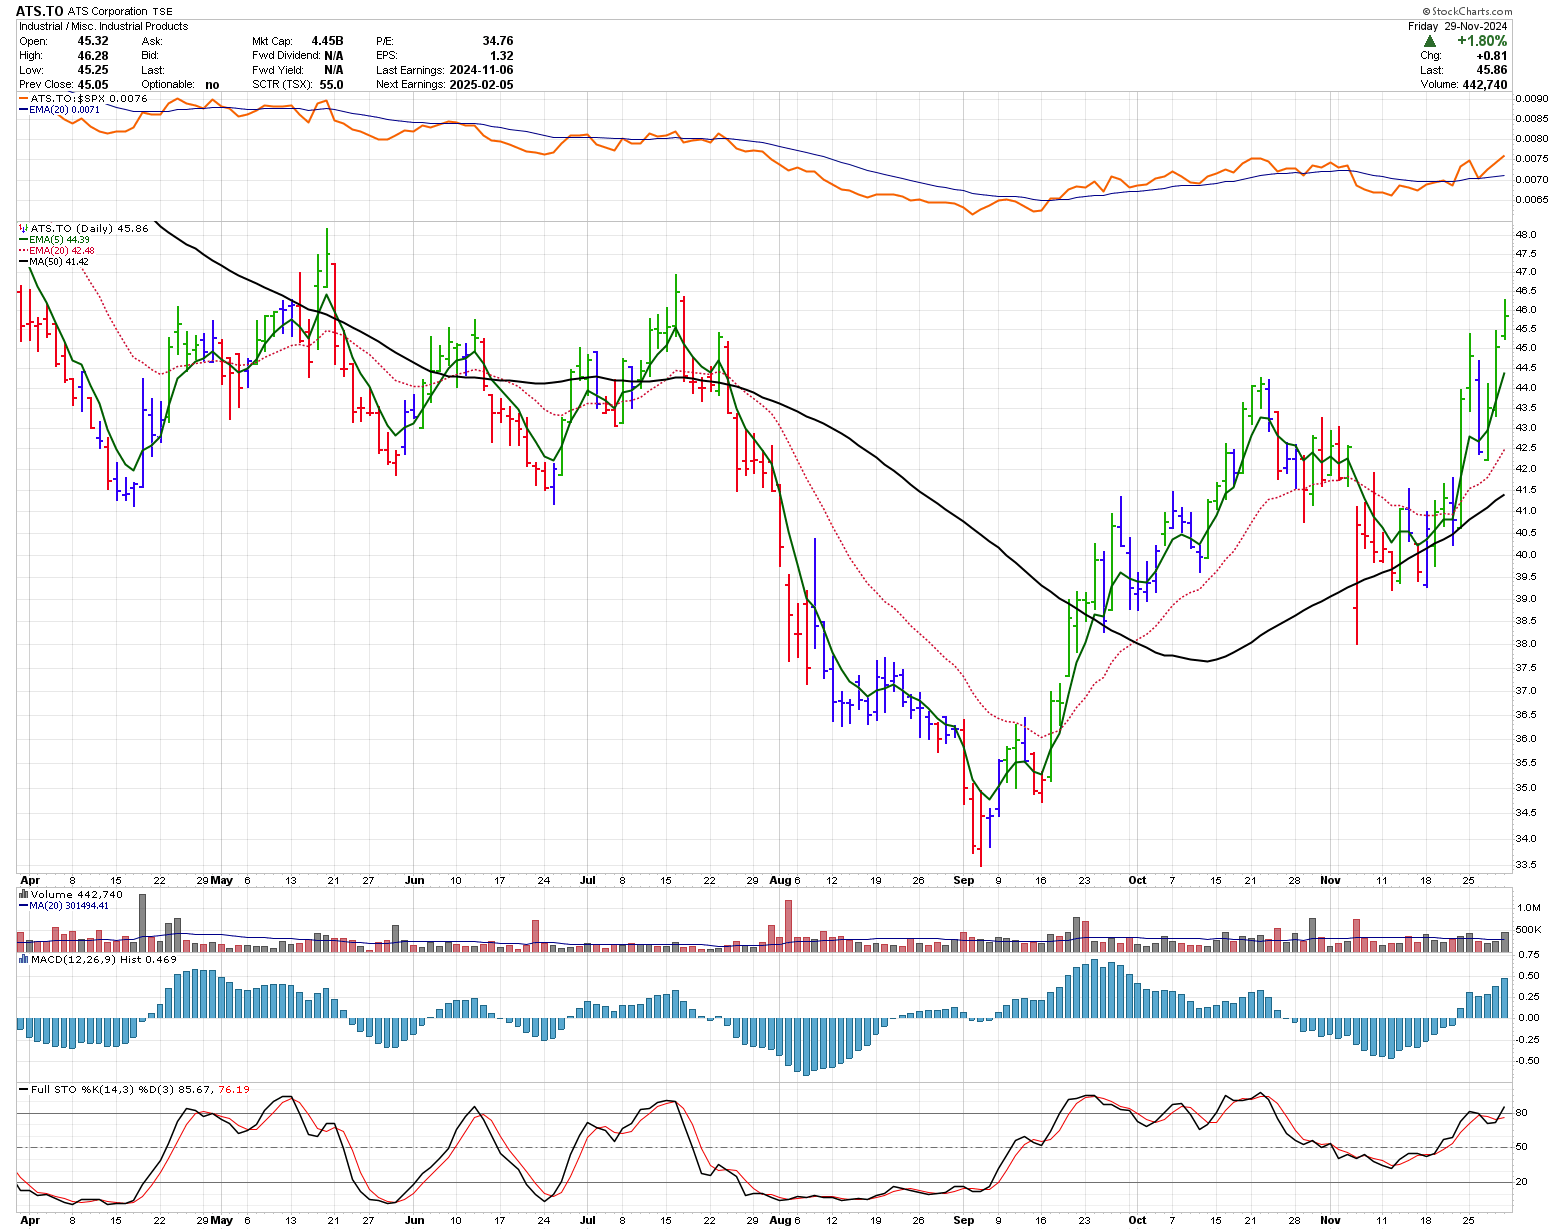Click the ATS.TO (Daily) 45.86 legend label

coord(89,229)
